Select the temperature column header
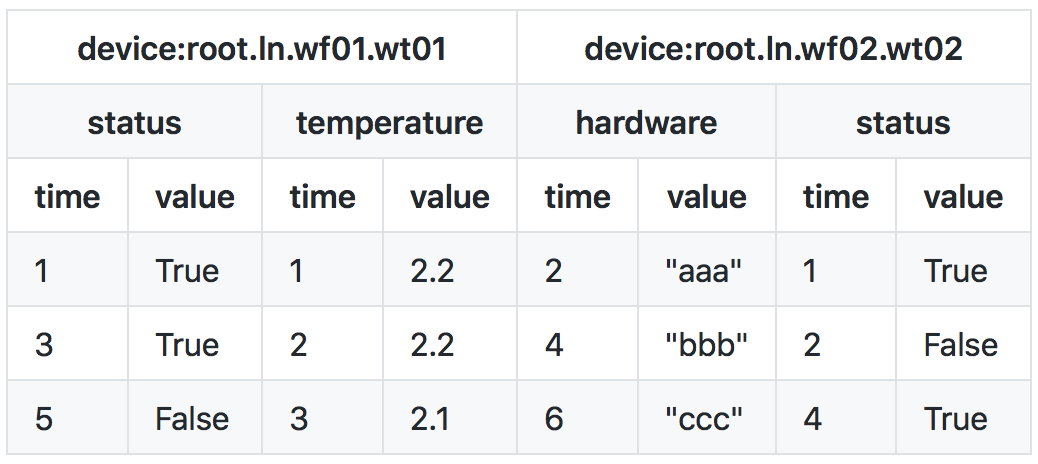1038x464 pixels. coord(389,122)
